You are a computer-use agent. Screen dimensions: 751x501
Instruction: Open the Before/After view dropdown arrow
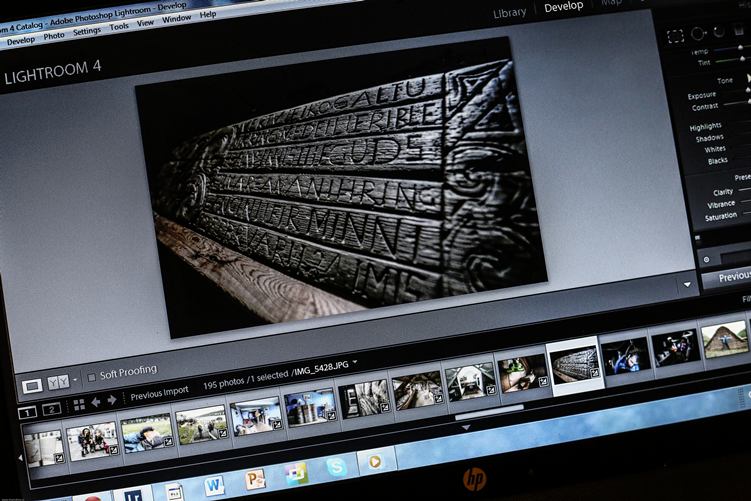[x=75, y=380]
